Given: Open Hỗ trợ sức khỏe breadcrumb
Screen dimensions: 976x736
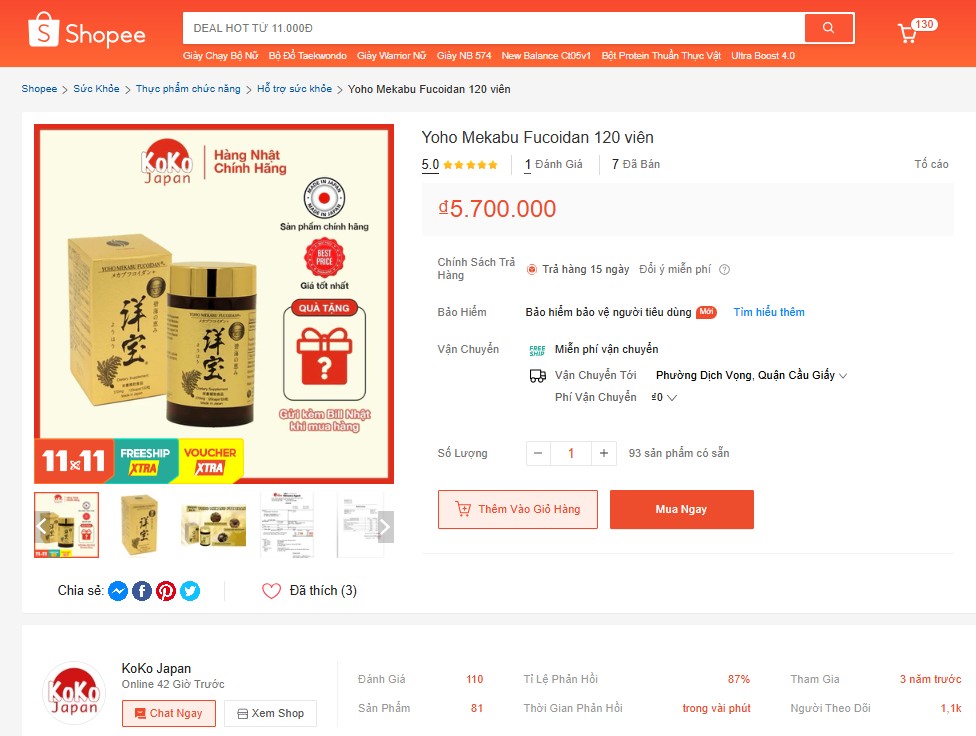Looking at the screenshot, I should 294,88.
